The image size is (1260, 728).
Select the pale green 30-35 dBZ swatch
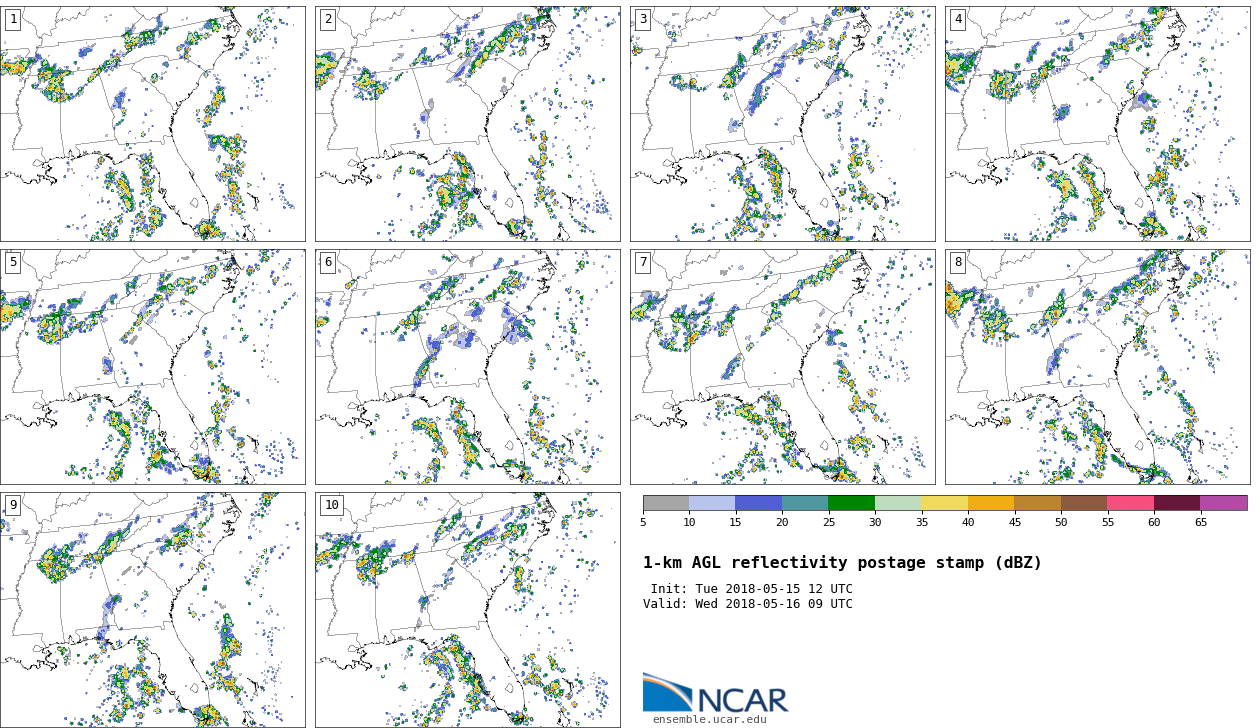pyautogui.click(x=898, y=503)
